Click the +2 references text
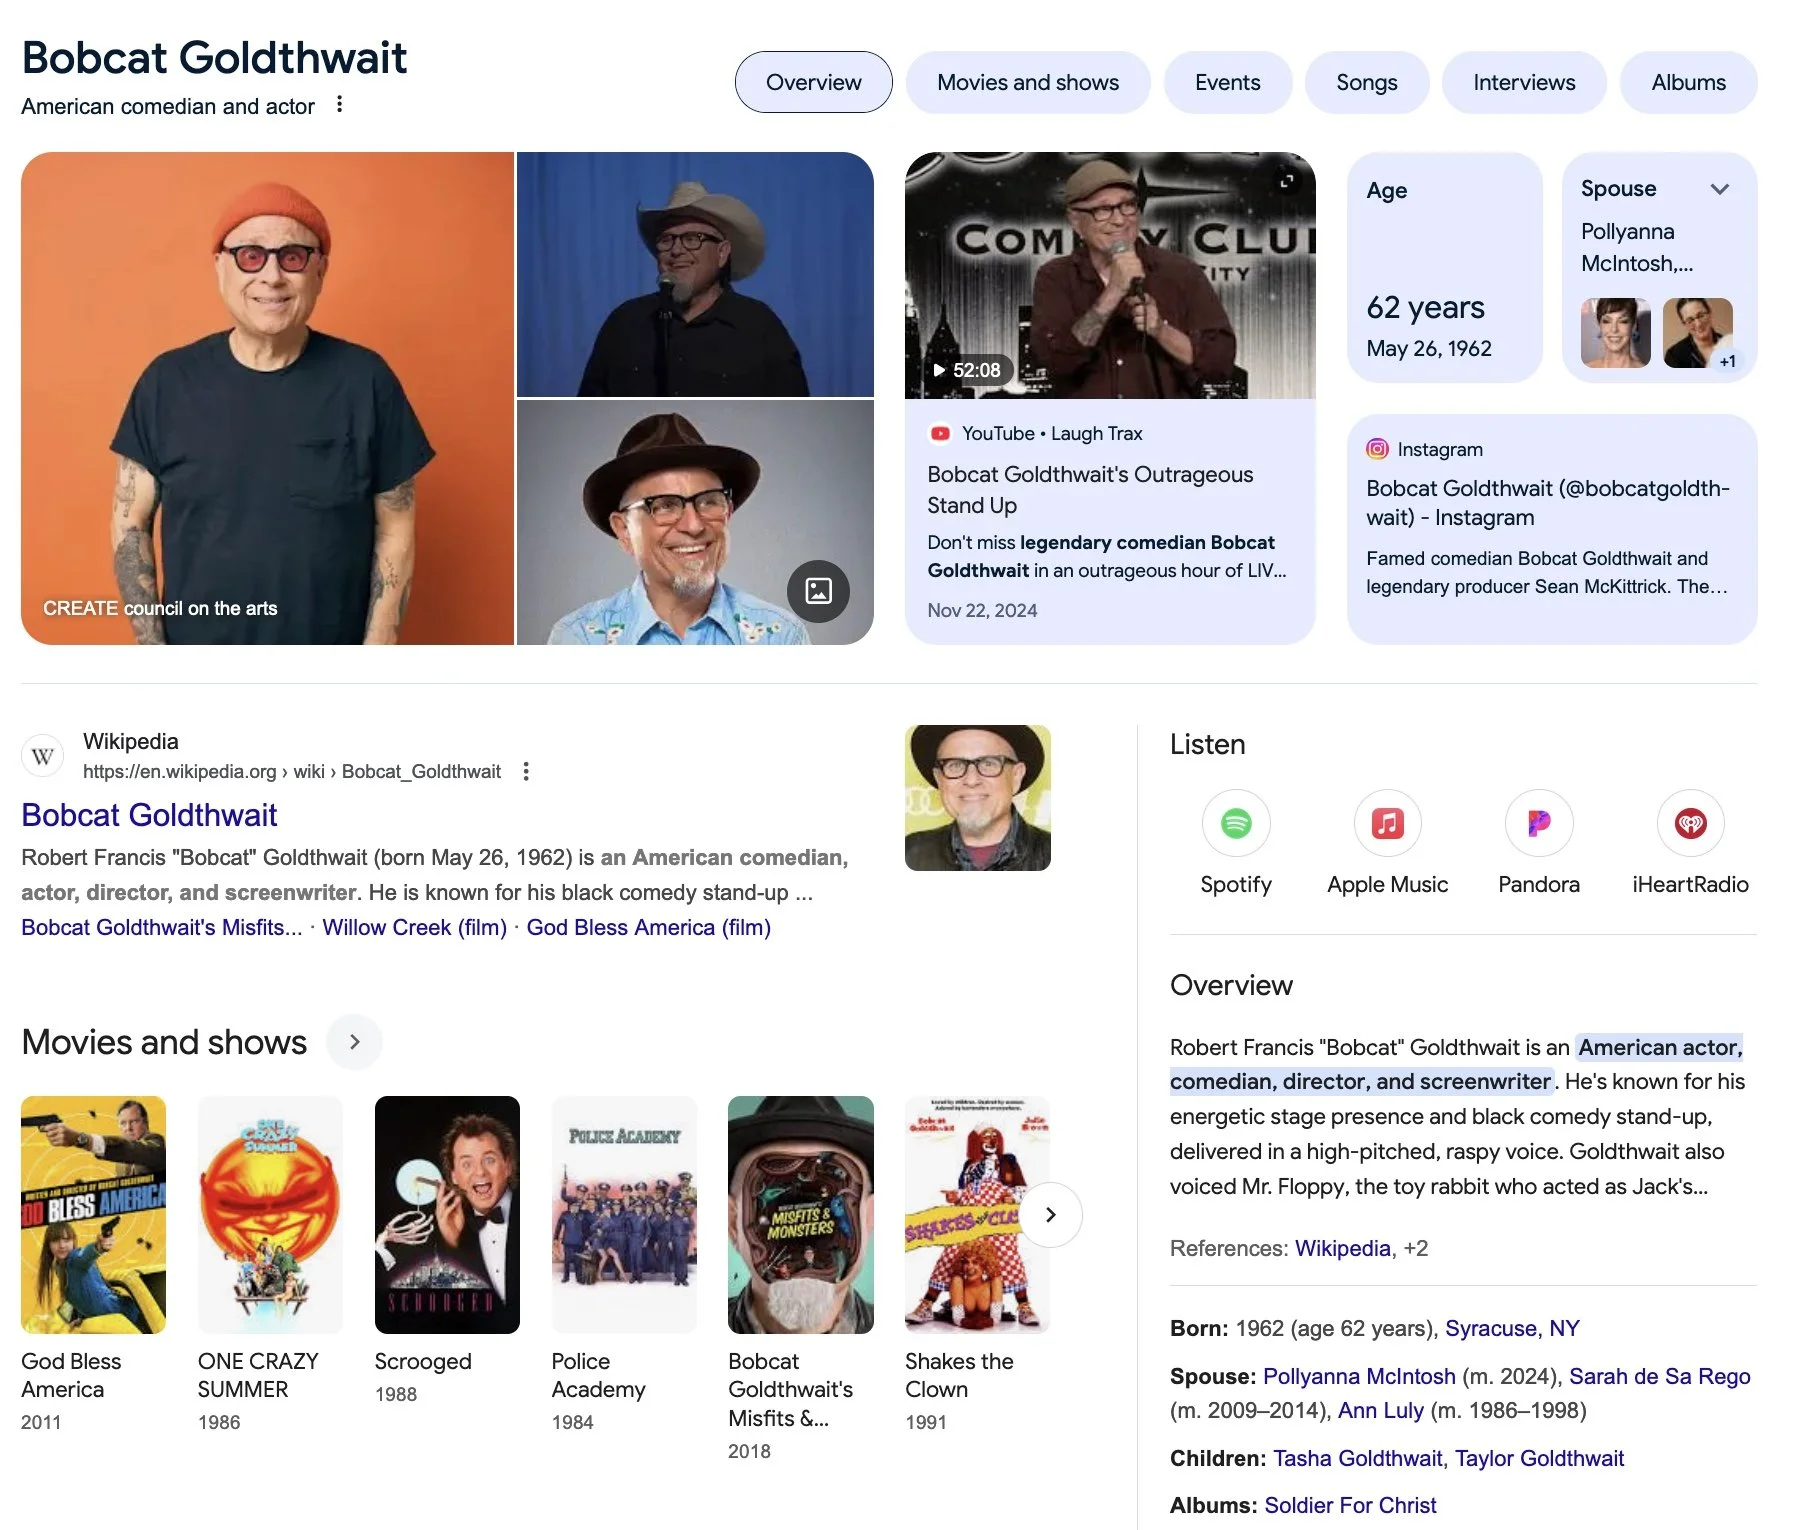 (1415, 1248)
